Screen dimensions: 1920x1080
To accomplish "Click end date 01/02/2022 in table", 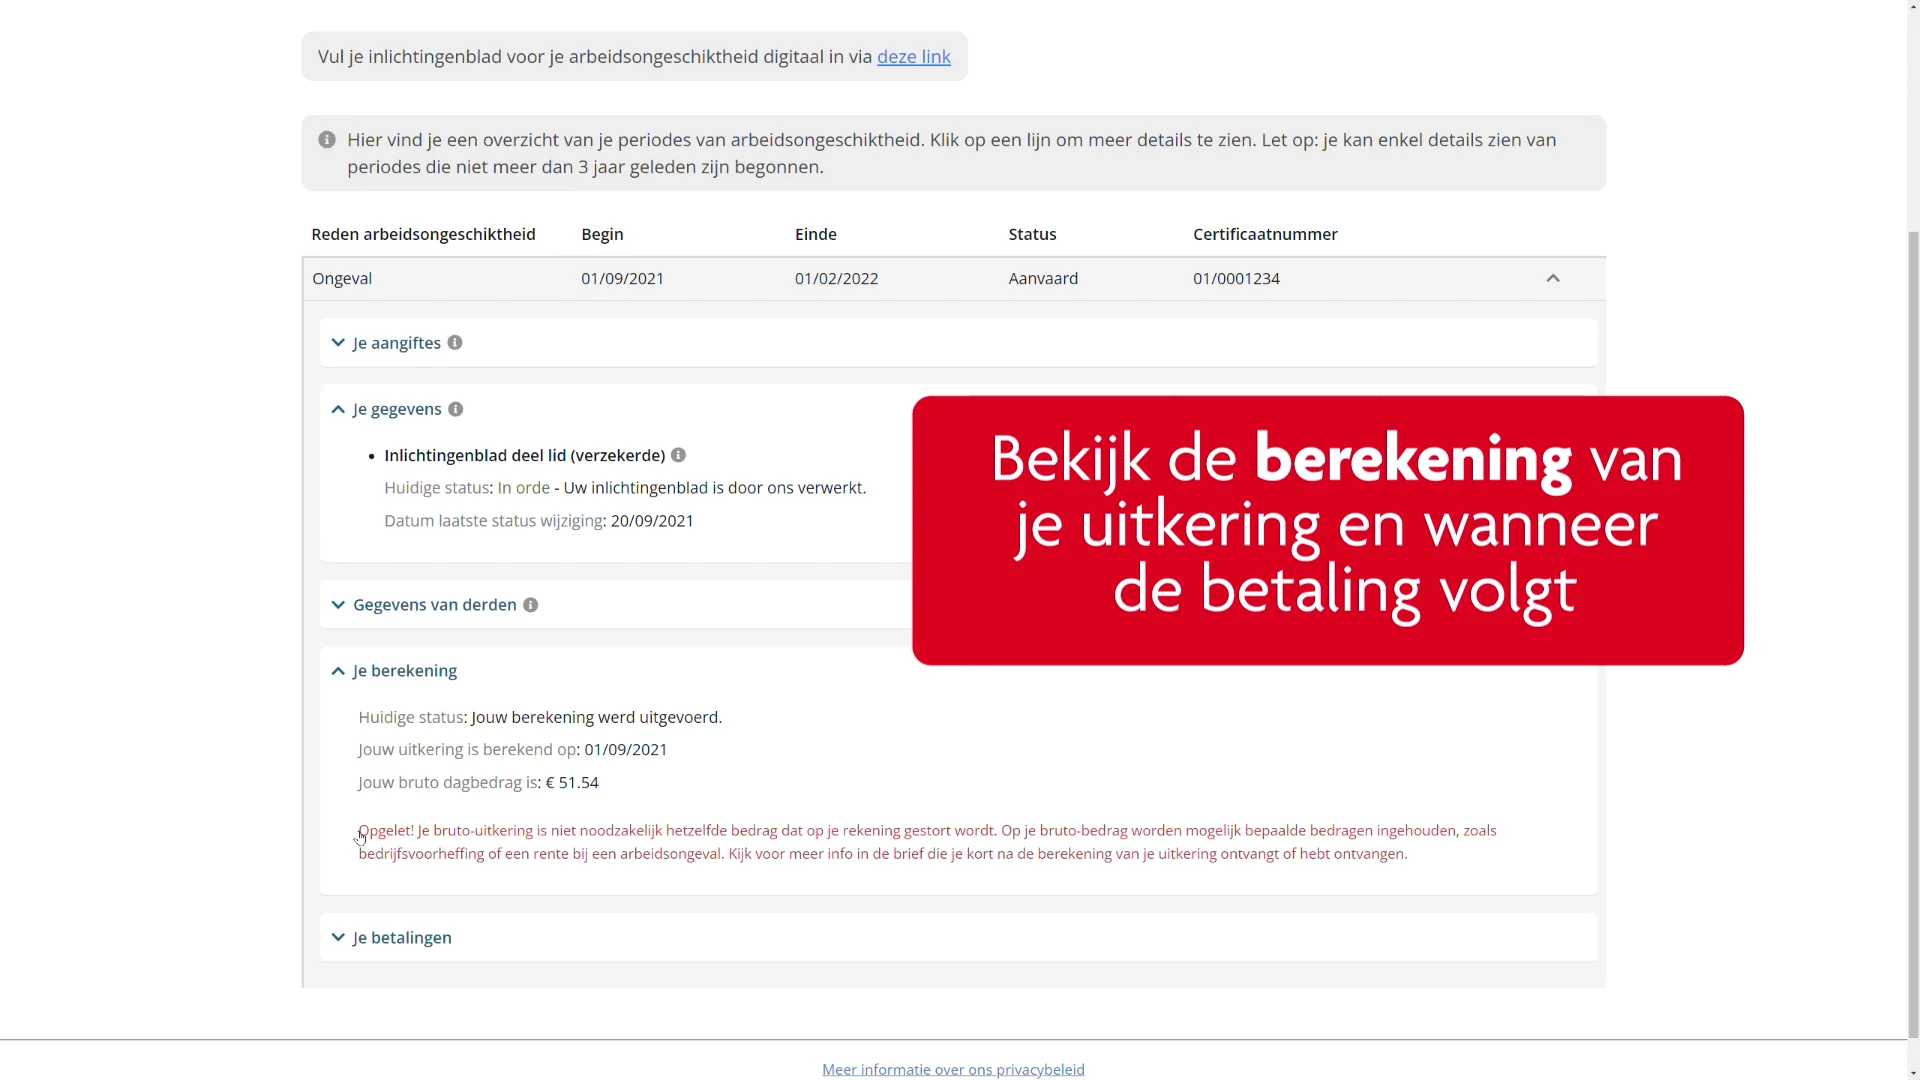I will (837, 279).
